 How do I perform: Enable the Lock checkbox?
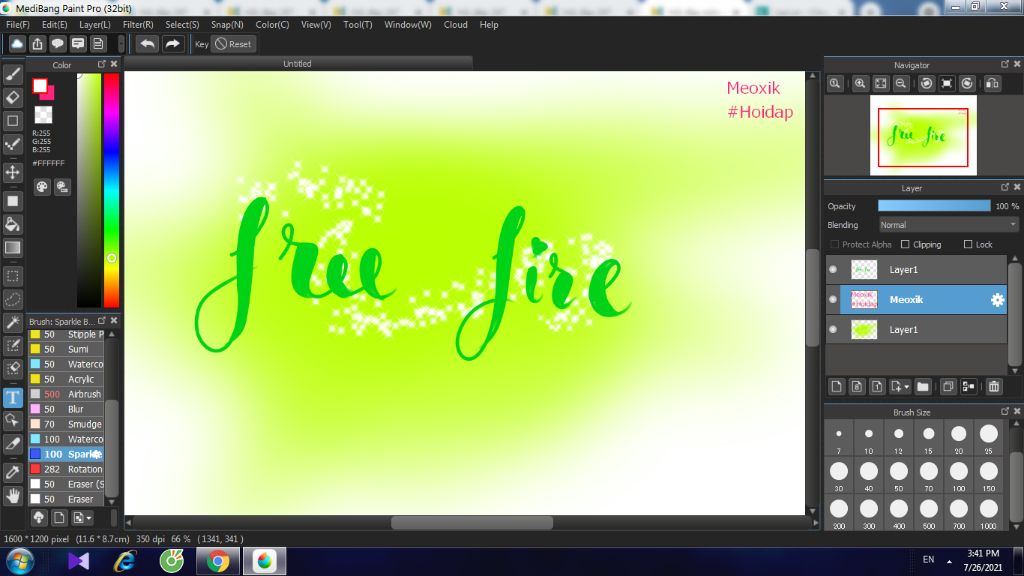click(968, 244)
